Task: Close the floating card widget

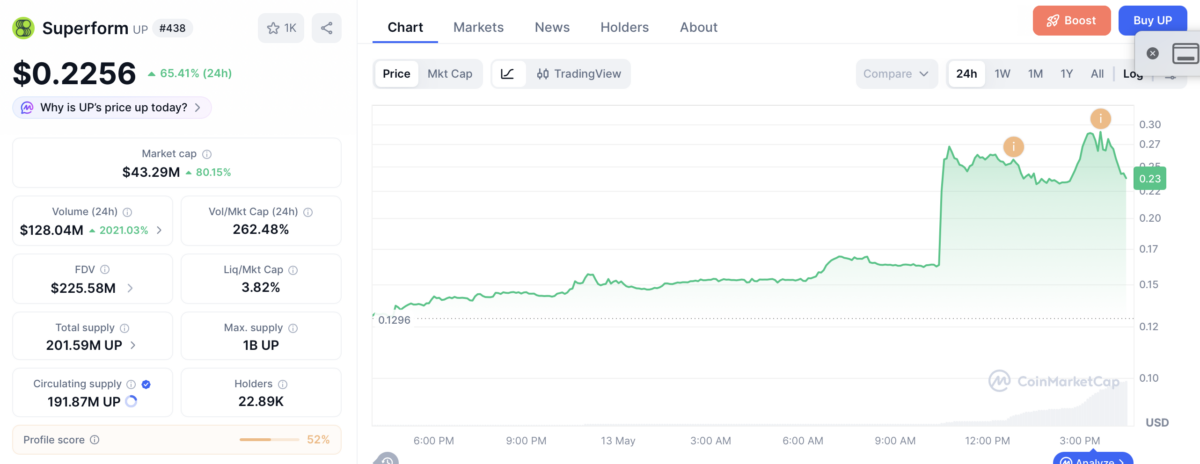Action: tap(1153, 54)
